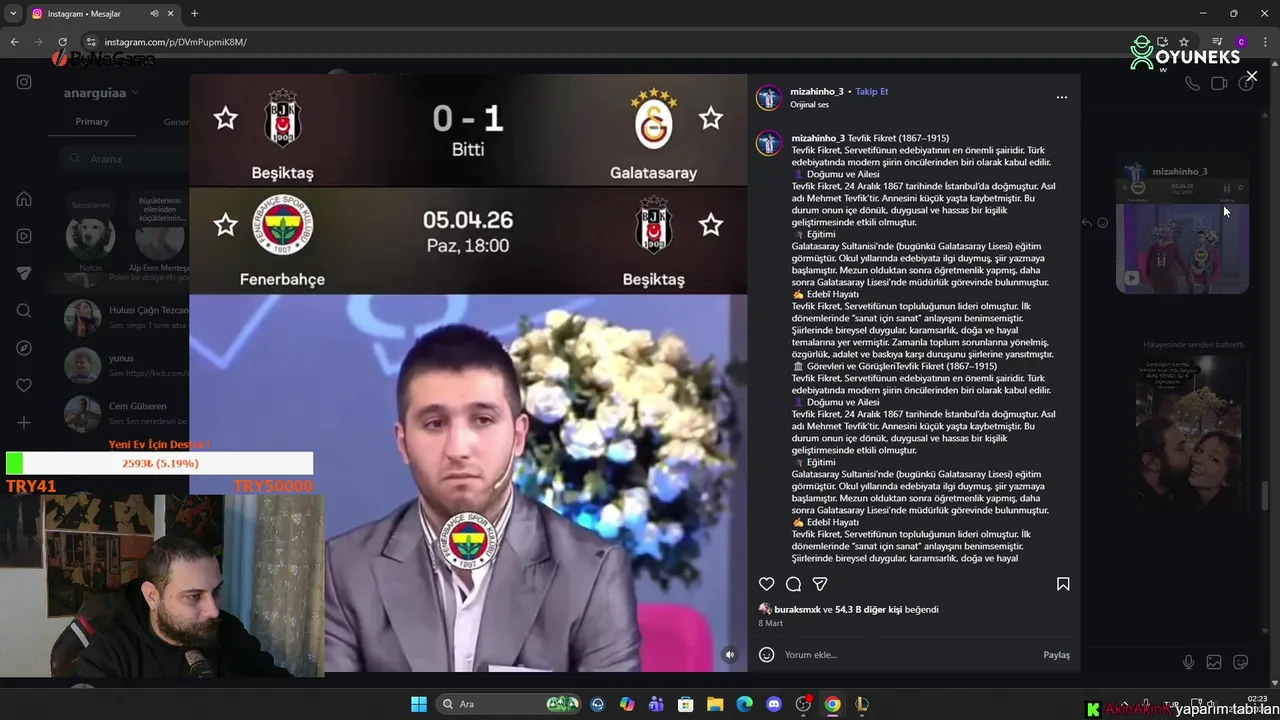The image size is (1280, 720).
Task: Post the comment with Paylaş
Action: coord(1056,655)
